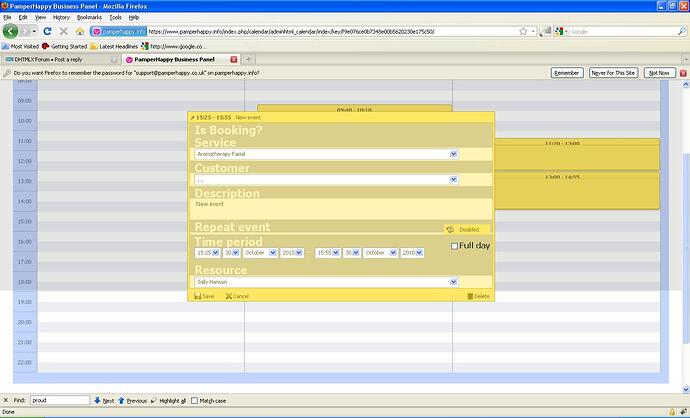Image resolution: width=690 pixels, height=418 pixels.
Task: Delete the event
Action: 478,296
